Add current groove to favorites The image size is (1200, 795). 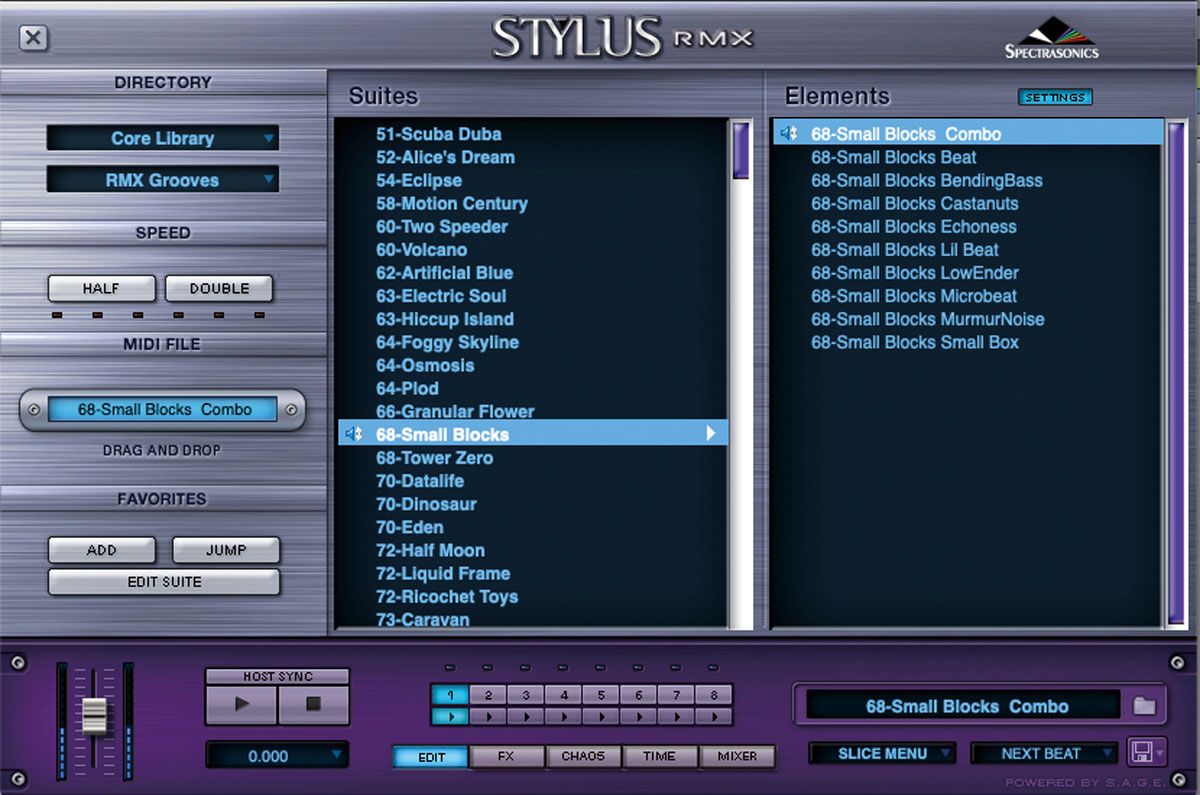tap(101, 550)
